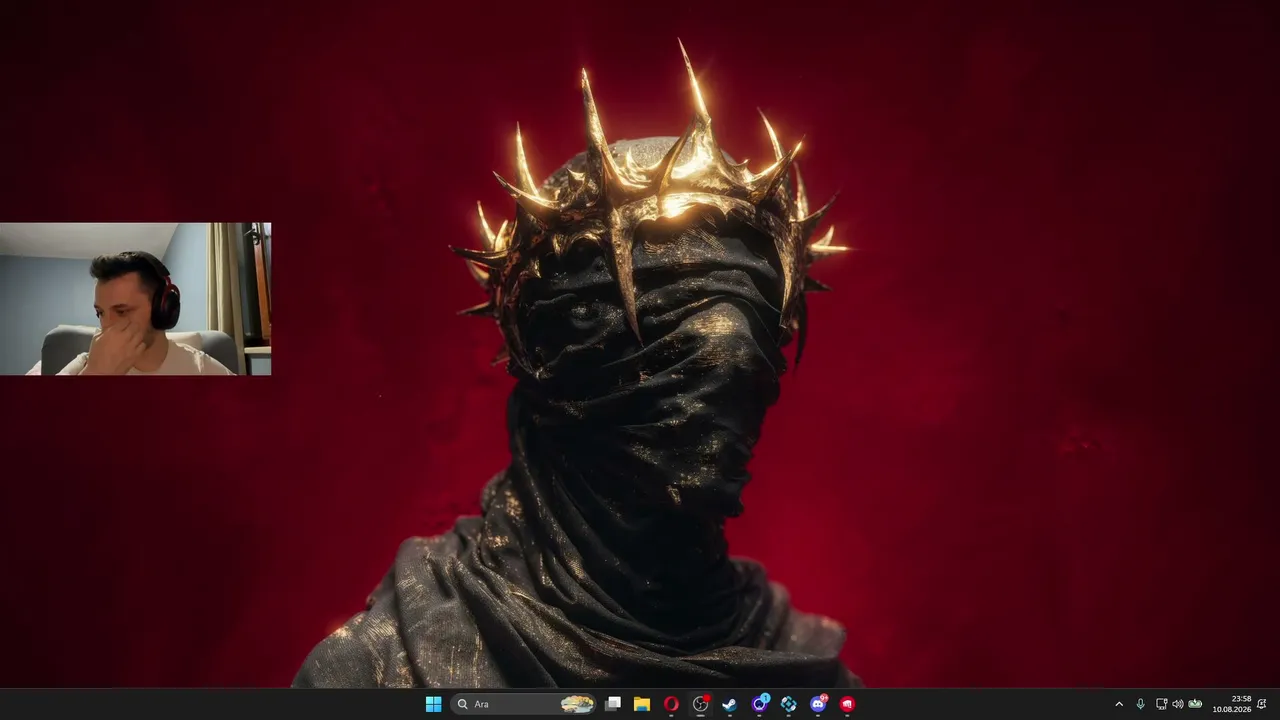Click the 'Ara' taskbar search box
Image resolution: width=1280 pixels, height=720 pixels.
524,704
